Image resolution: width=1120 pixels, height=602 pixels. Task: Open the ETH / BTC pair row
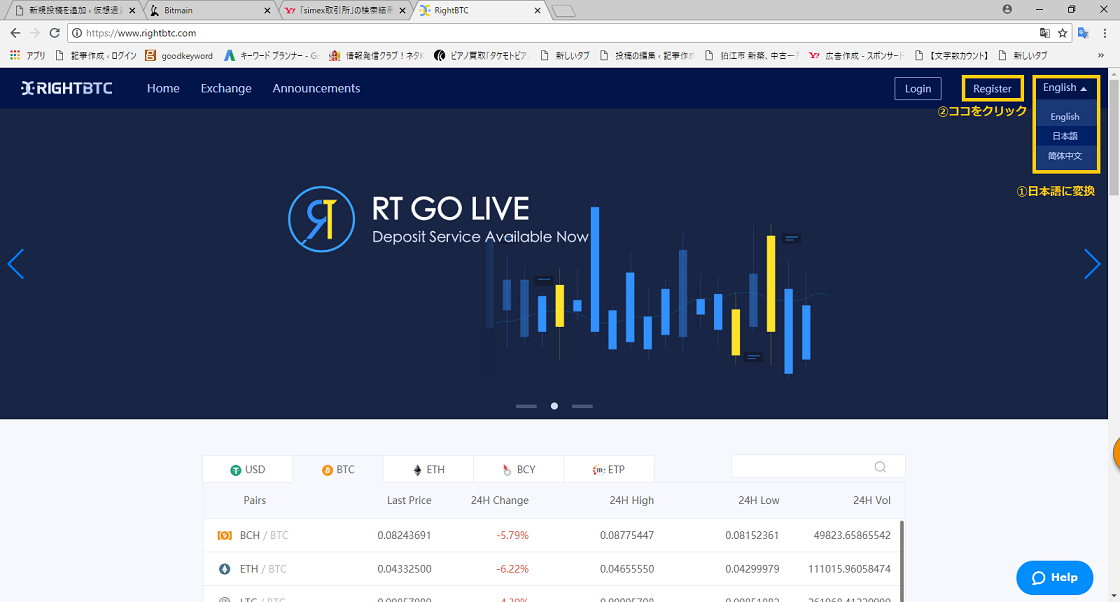point(551,569)
